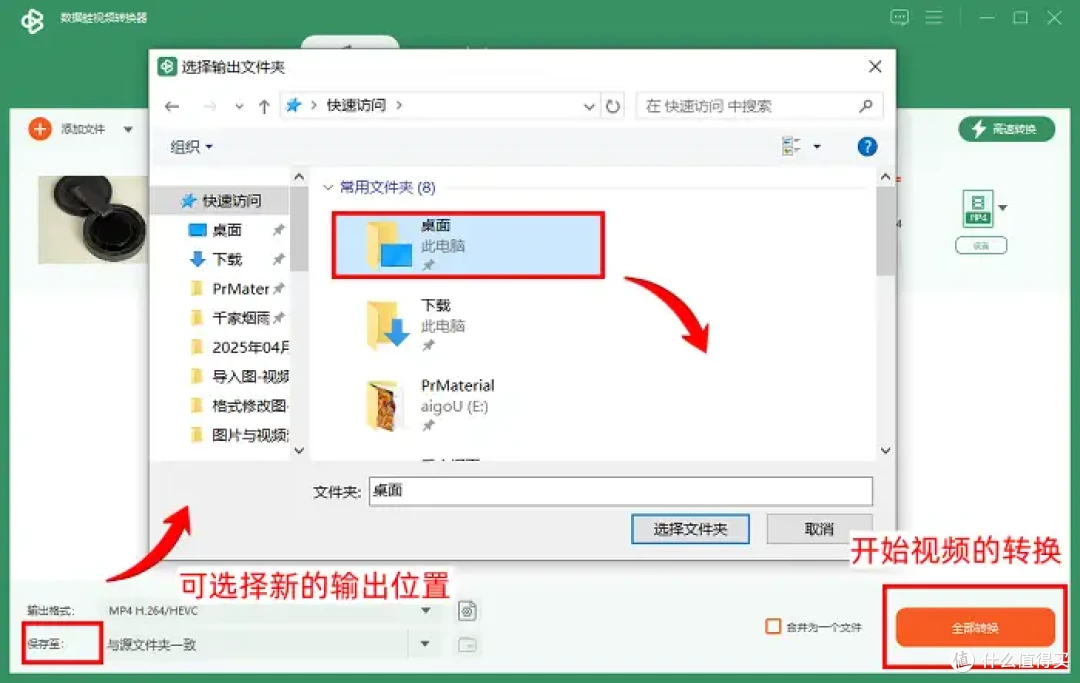Click the MP4 output format icon

pyautogui.click(x=978, y=207)
